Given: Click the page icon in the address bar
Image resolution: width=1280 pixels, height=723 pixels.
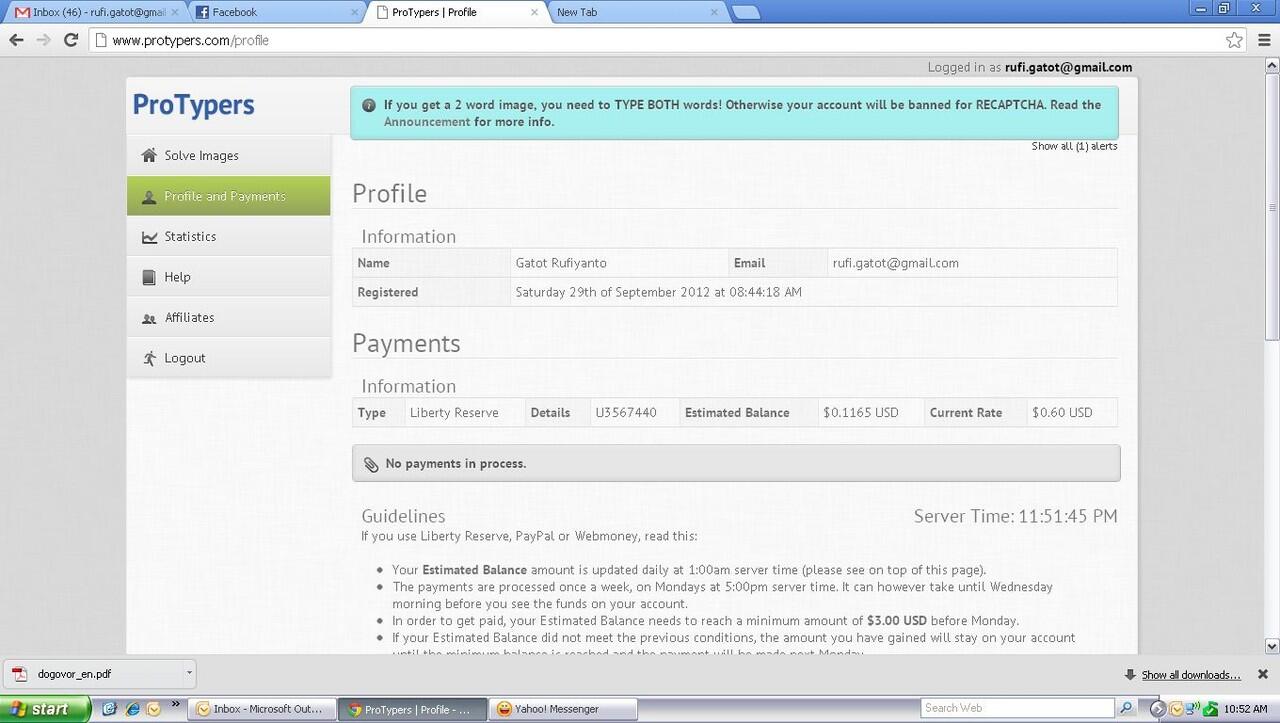Looking at the screenshot, I should click(x=100, y=40).
